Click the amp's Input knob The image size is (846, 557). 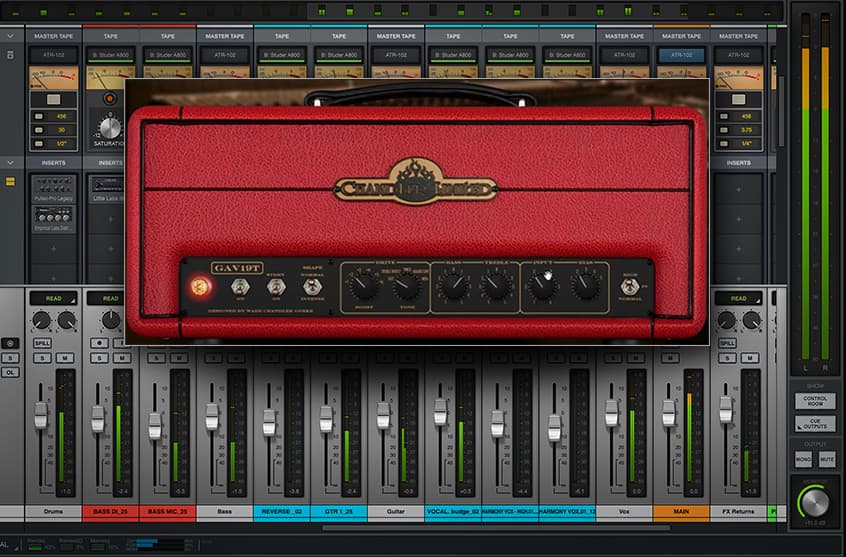coord(542,286)
